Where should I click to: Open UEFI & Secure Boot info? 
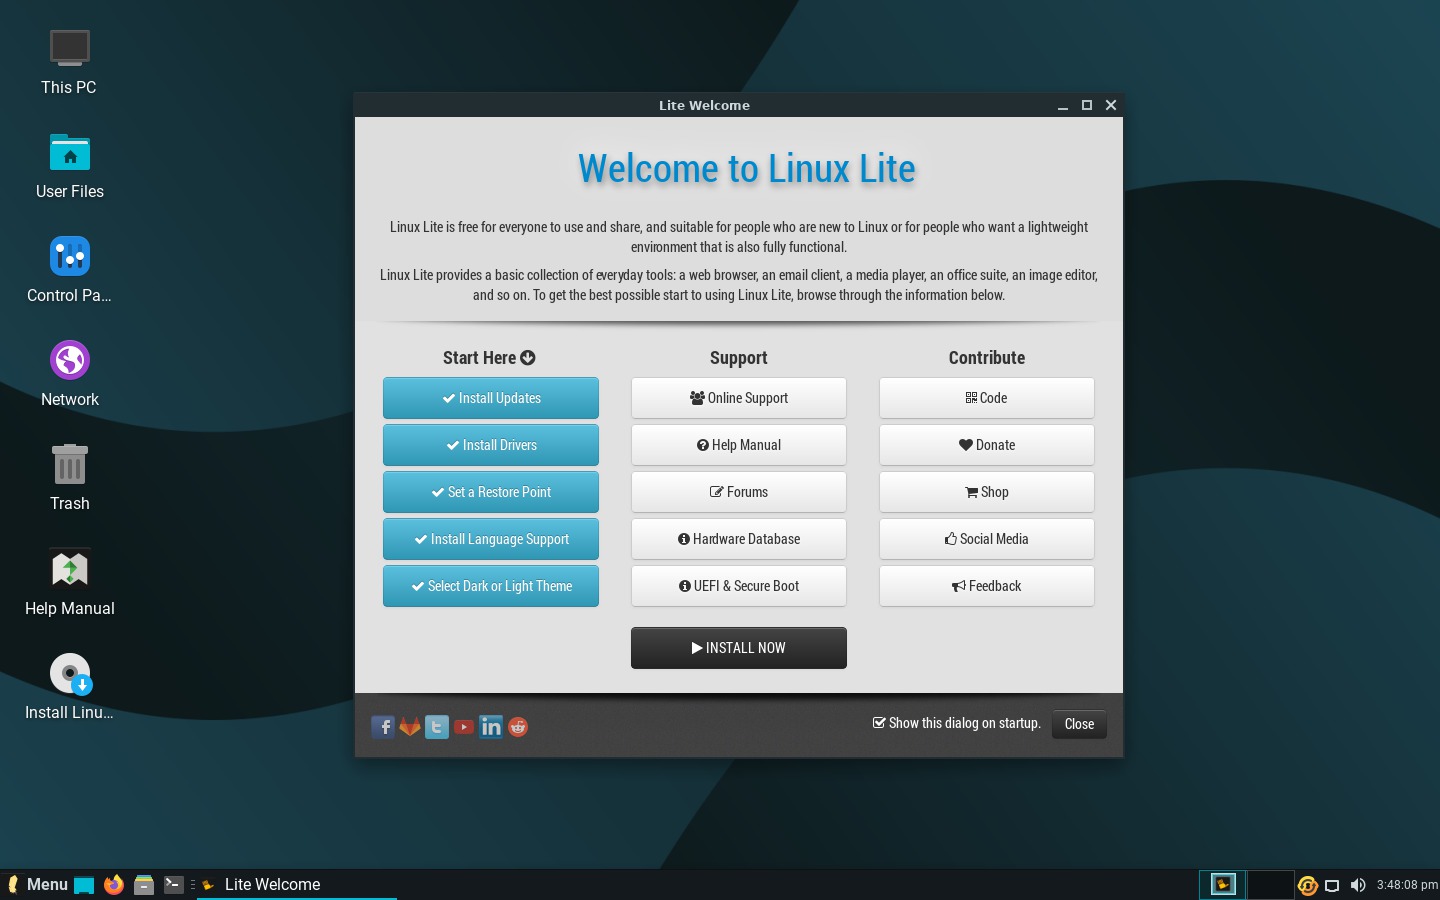click(739, 586)
